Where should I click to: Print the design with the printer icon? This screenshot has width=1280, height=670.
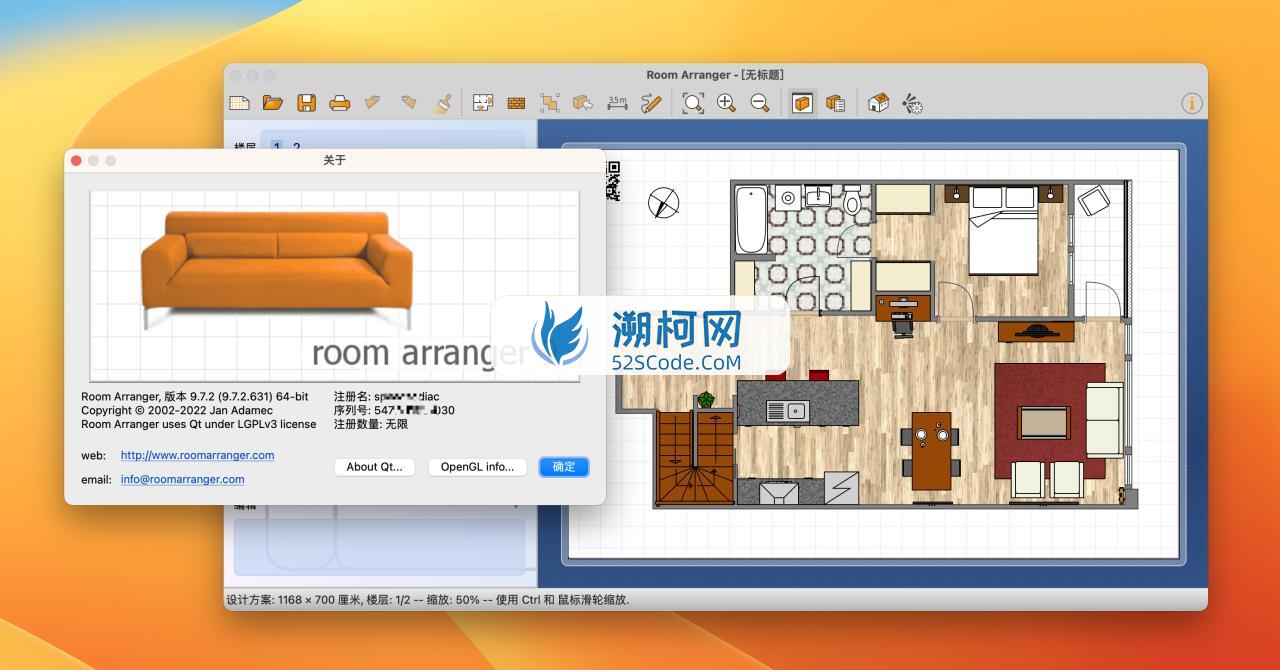[340, 103]
